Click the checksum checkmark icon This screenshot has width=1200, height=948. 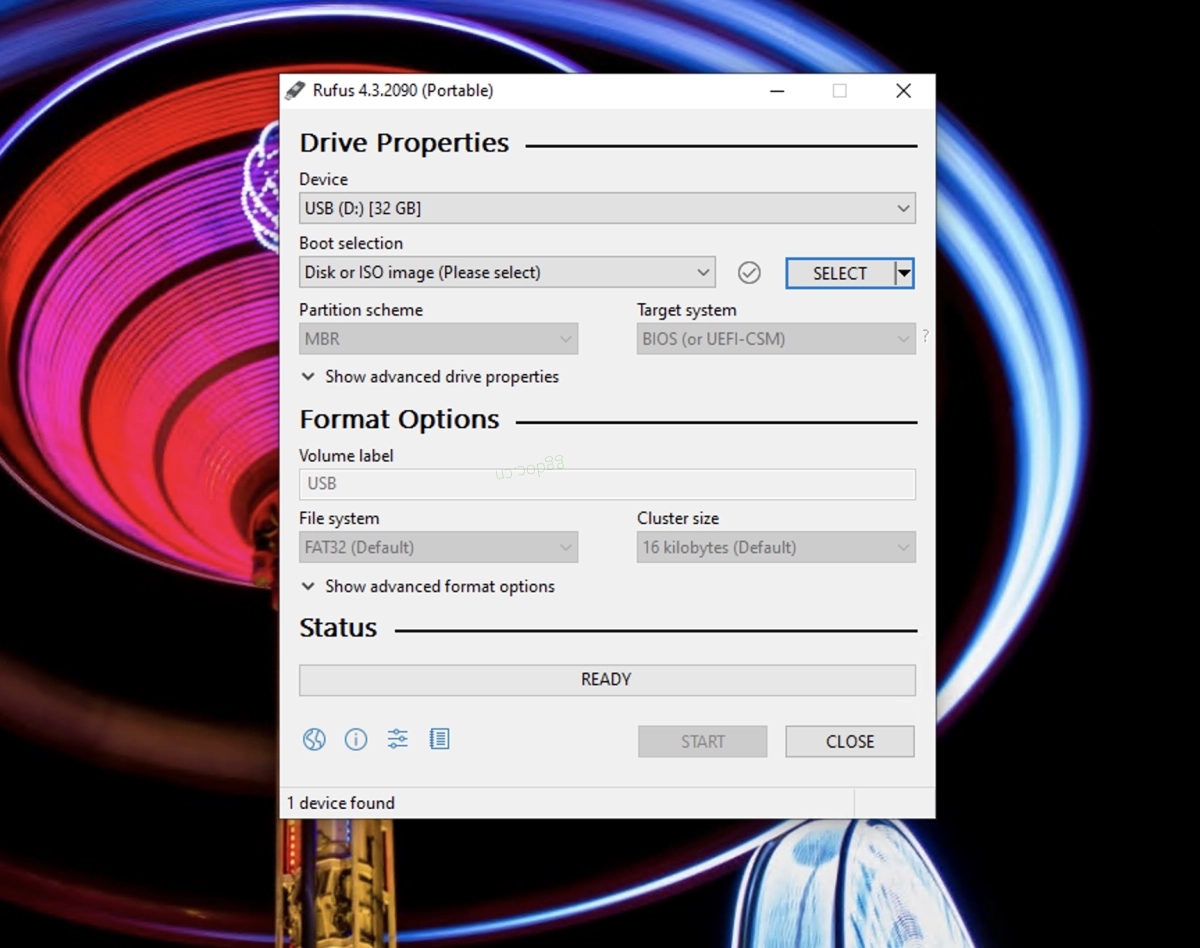[x=749, y=272]
